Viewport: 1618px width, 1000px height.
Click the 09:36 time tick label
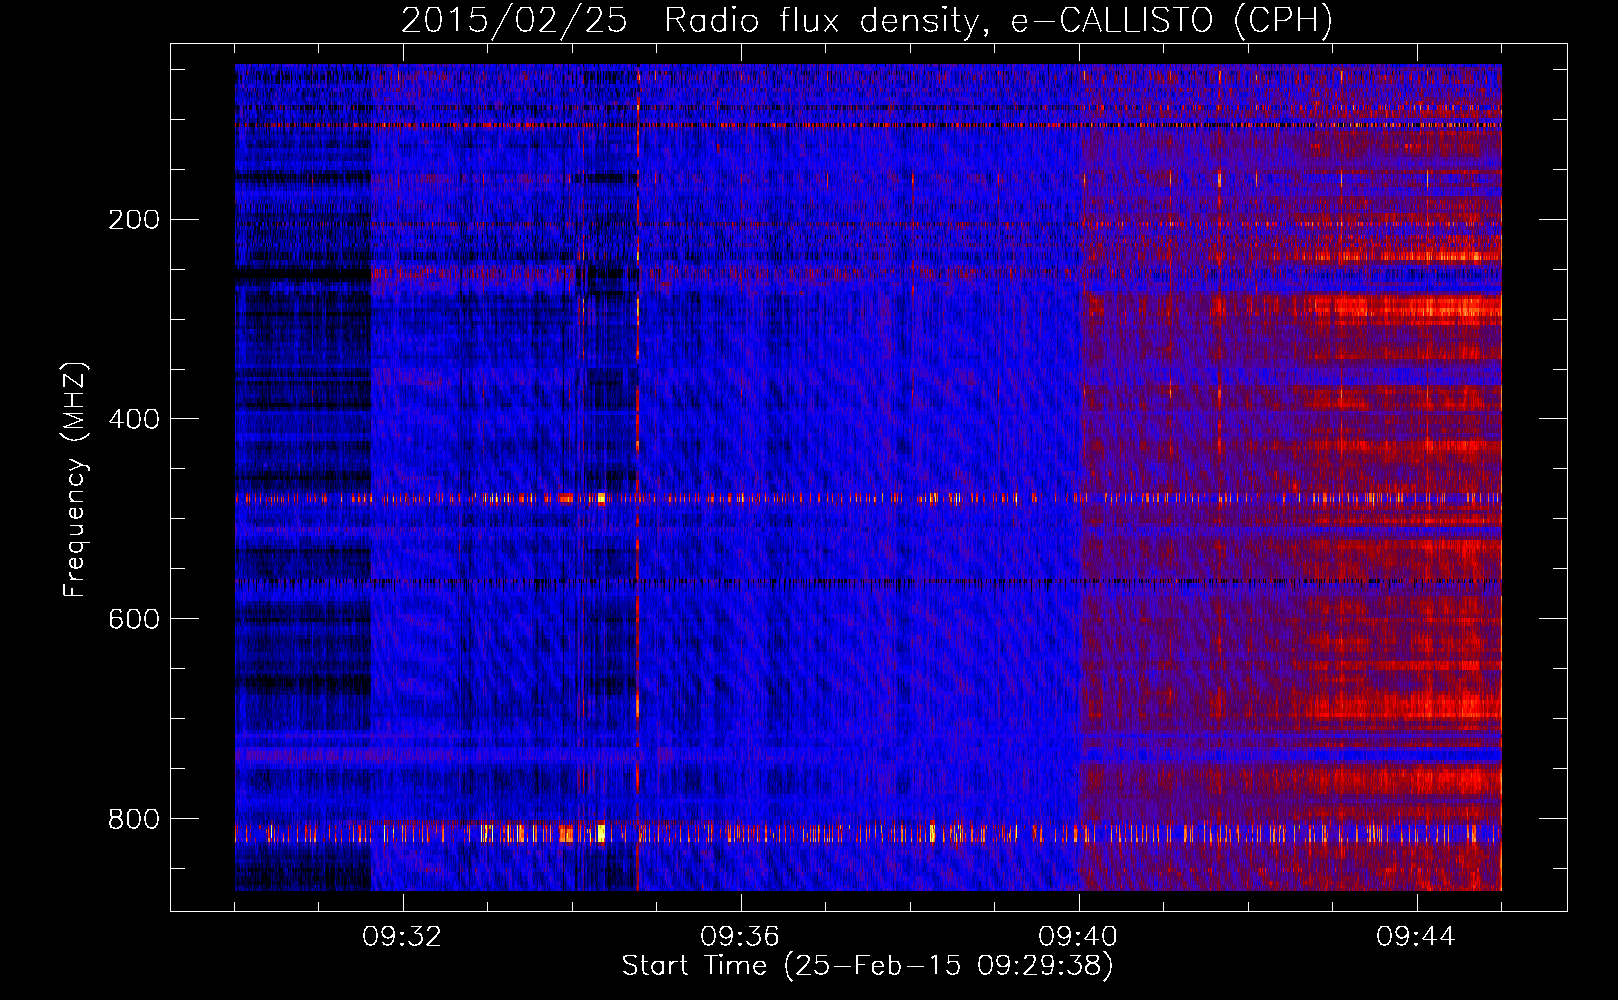pyautogui.click(x=740, y=937)
